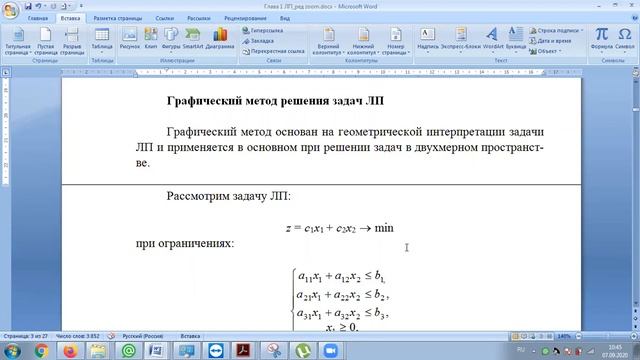Viewport: 640px width, 360px height.
Task: Insert a Рисунок (picture) from file
Action: [130, 39]
